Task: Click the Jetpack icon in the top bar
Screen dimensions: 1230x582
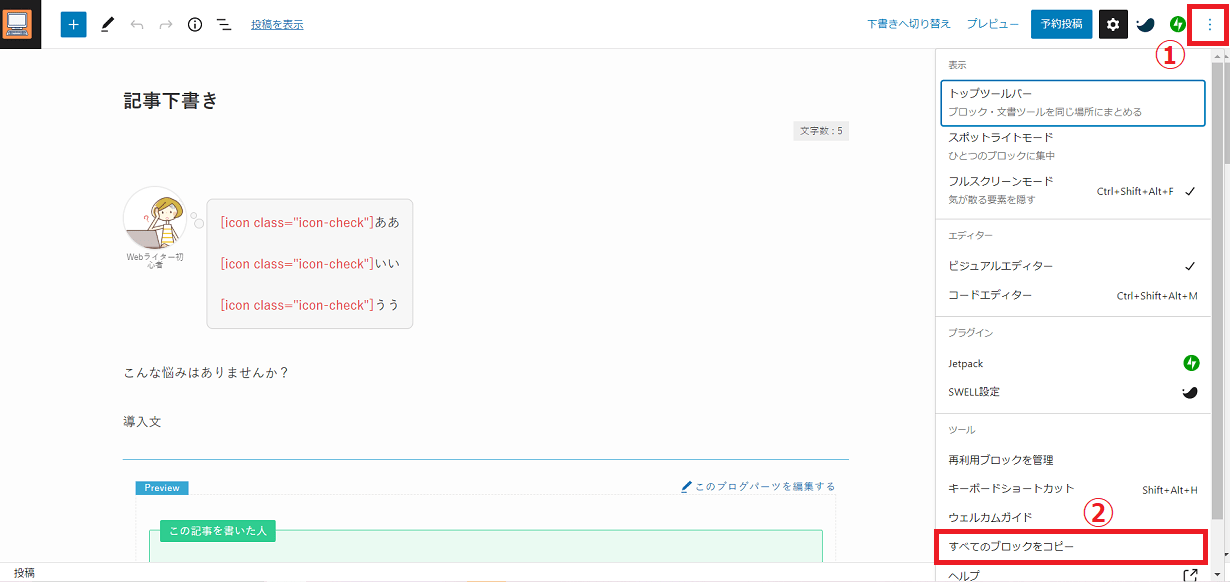Action: click(x=1177, y=23)
